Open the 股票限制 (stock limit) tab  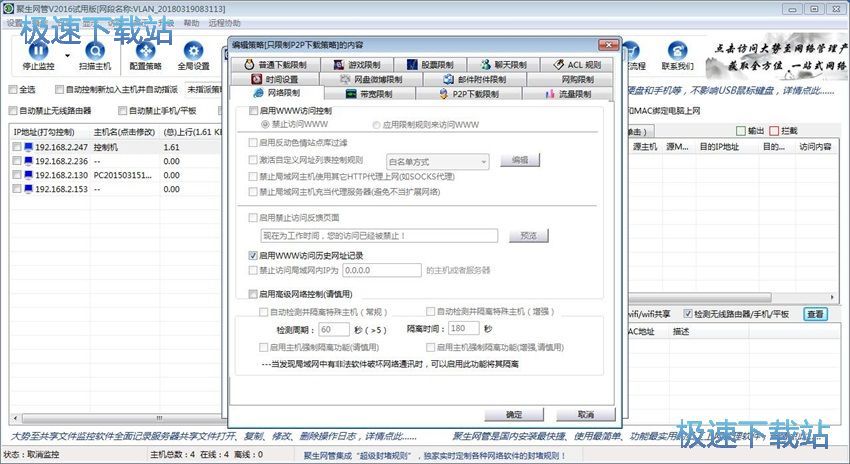click(430, 65)
